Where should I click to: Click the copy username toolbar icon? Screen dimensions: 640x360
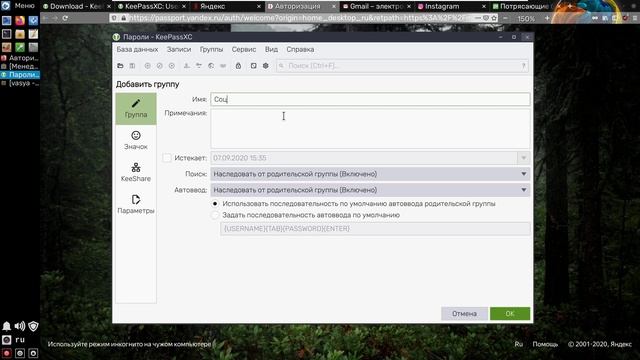[187, 66]
